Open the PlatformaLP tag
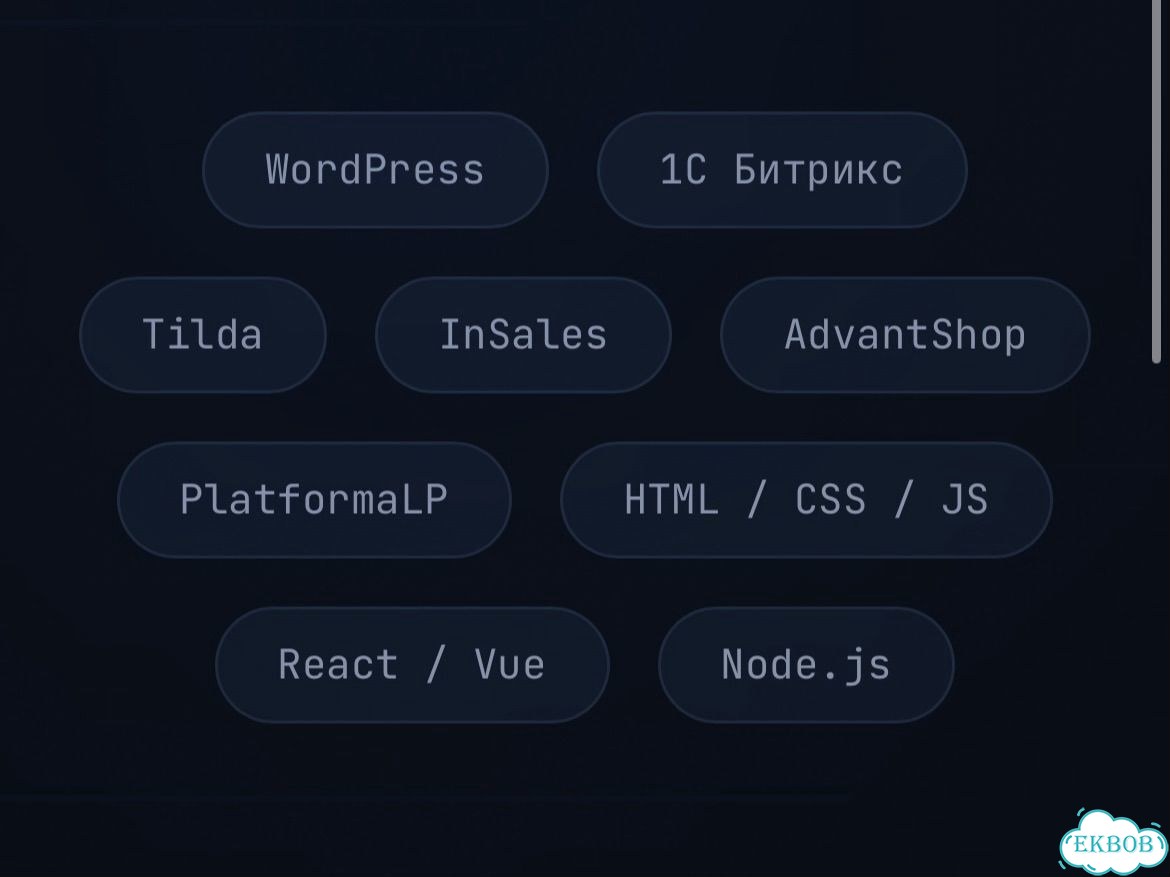This screenshot has height=877, width=1170. 314,499
